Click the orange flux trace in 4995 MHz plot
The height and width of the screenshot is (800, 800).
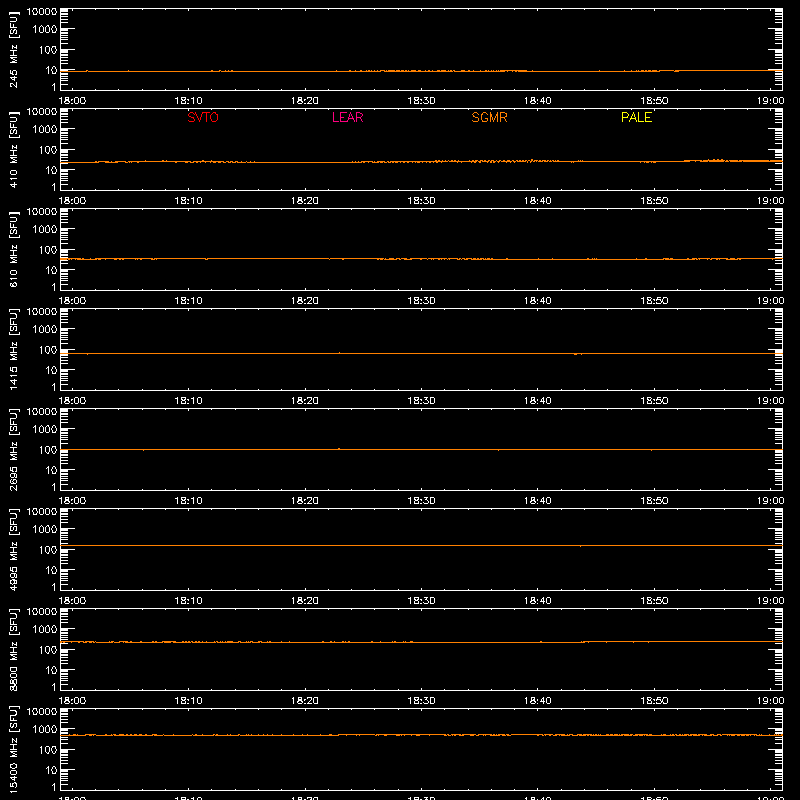coord(421,545)
